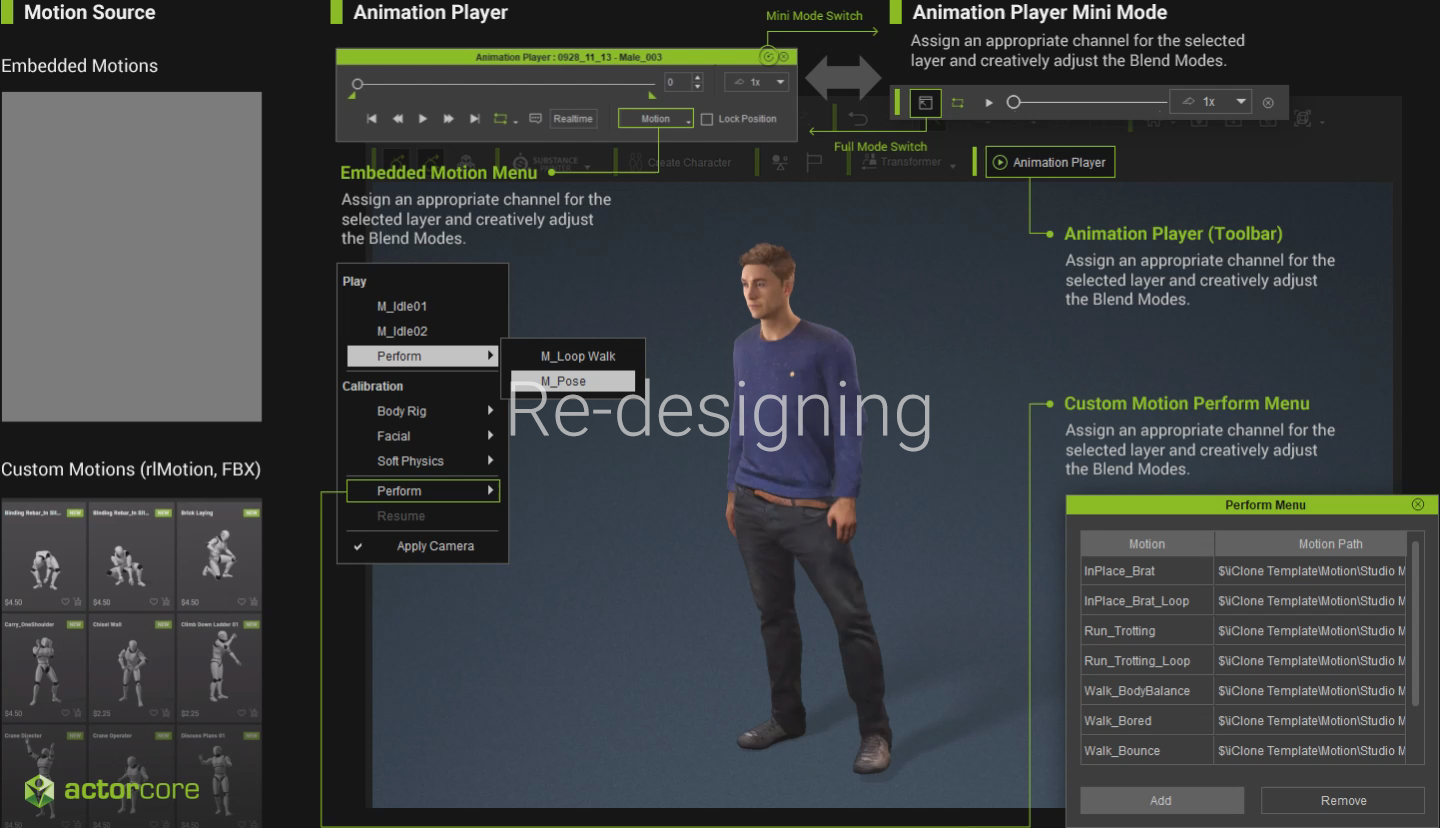Click the speech bubble icon beside Realtime
This screenshot has width=1440, height=828.
pyautogui.click(x=535, y=119)
